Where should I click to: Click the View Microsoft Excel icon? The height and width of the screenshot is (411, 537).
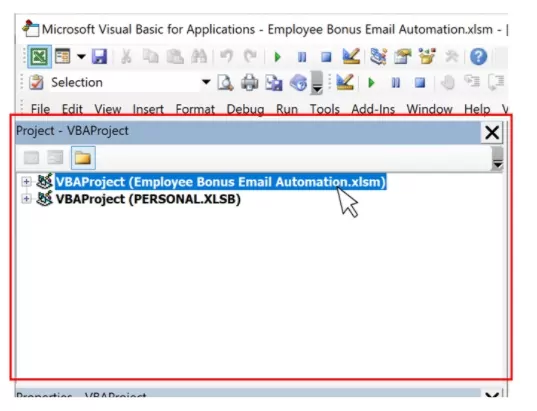(39, 56)
